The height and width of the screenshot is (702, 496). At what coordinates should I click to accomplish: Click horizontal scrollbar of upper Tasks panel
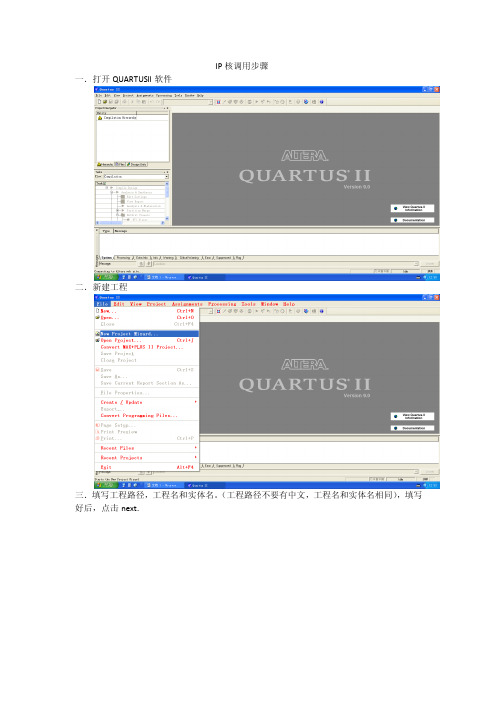[130, 223]
